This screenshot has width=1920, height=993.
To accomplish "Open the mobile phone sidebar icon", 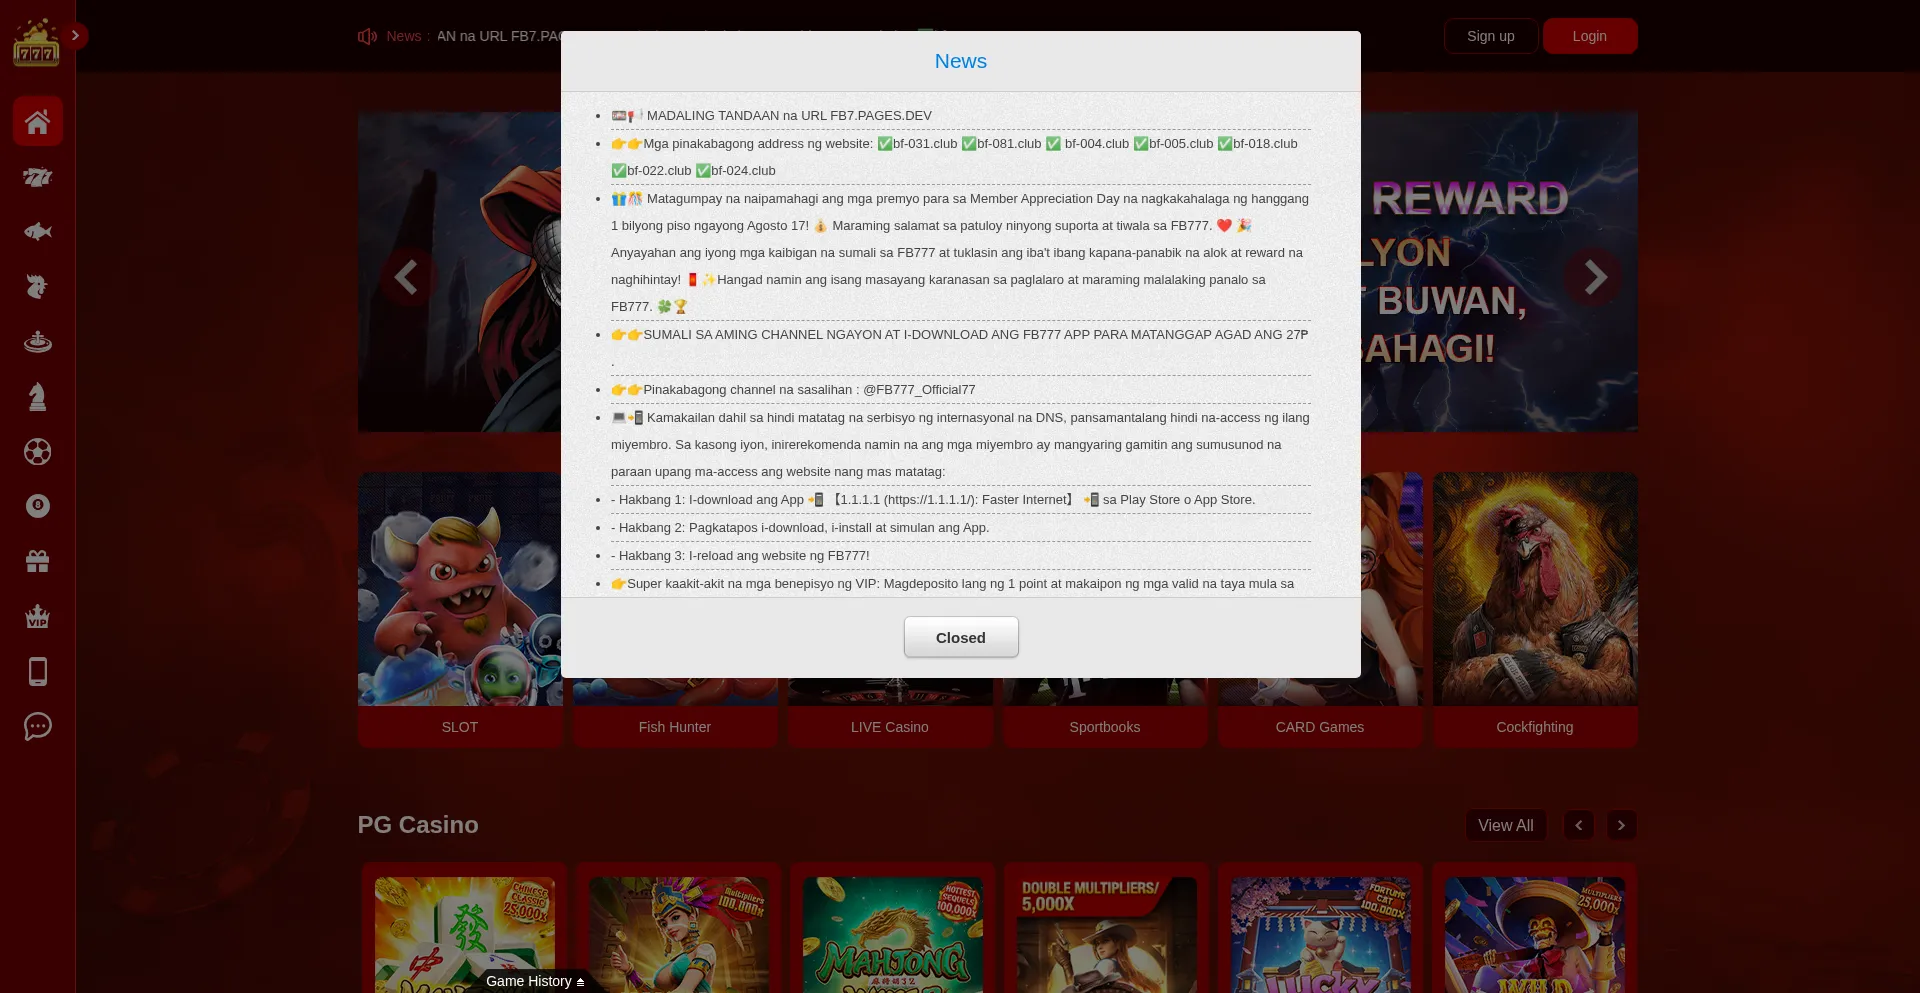I will [x=38, y=671].
